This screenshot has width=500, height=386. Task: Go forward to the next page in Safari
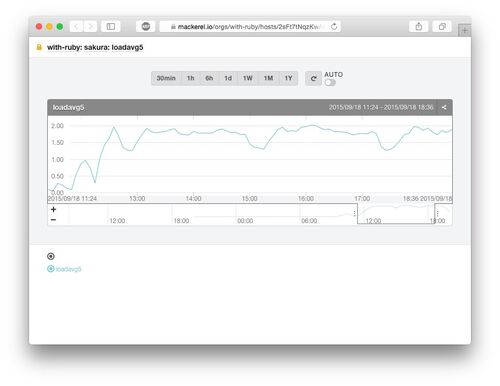click(x=90, y=26)
